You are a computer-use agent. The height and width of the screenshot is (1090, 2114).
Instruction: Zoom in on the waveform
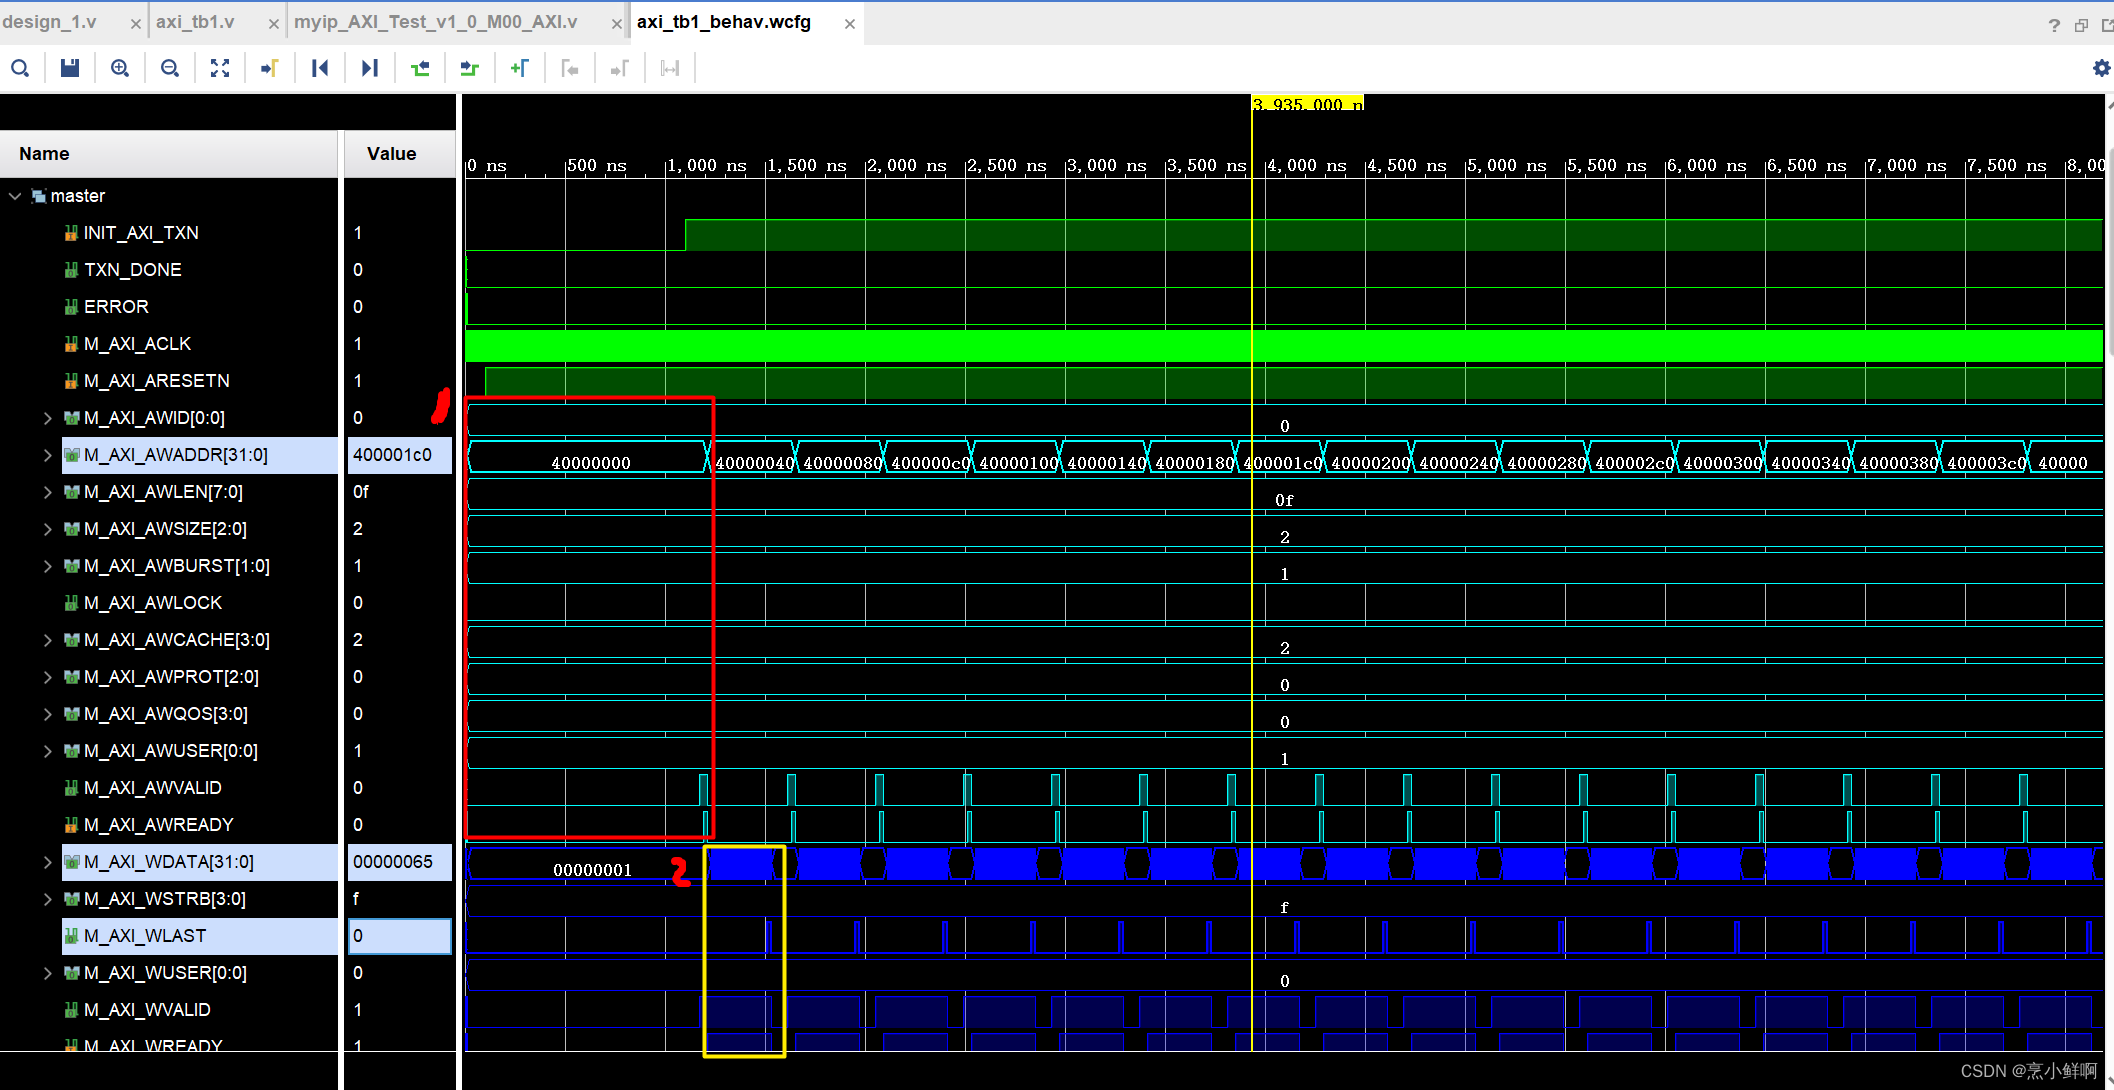[x=120, y=68]
